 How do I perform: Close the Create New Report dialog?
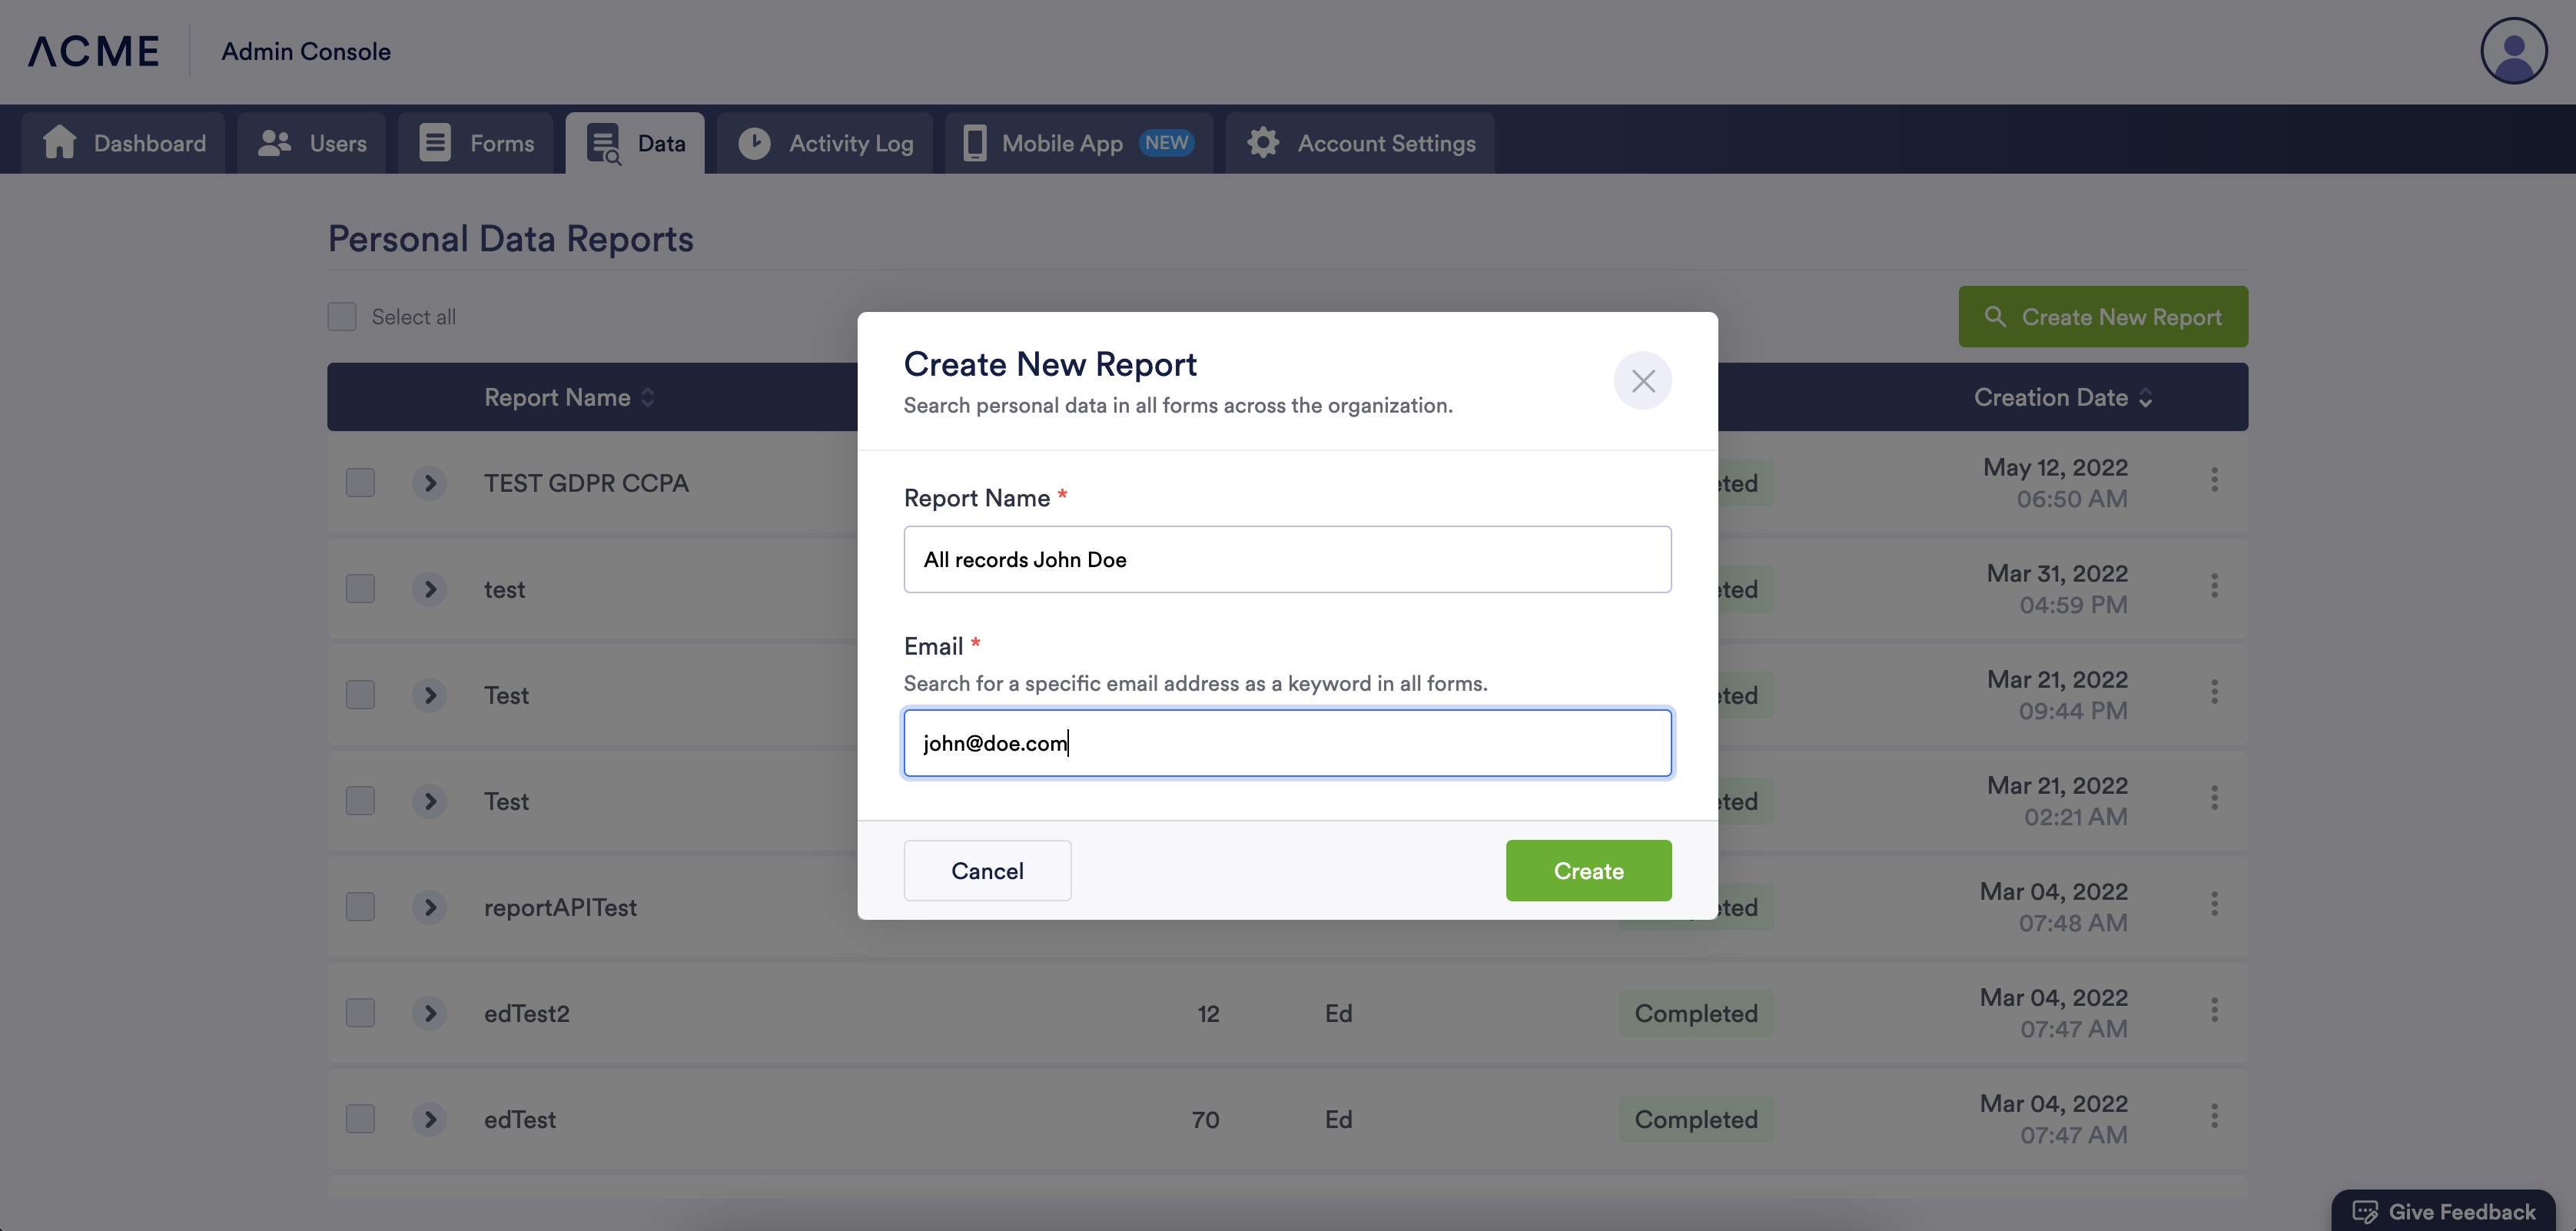coord(1642,381)
